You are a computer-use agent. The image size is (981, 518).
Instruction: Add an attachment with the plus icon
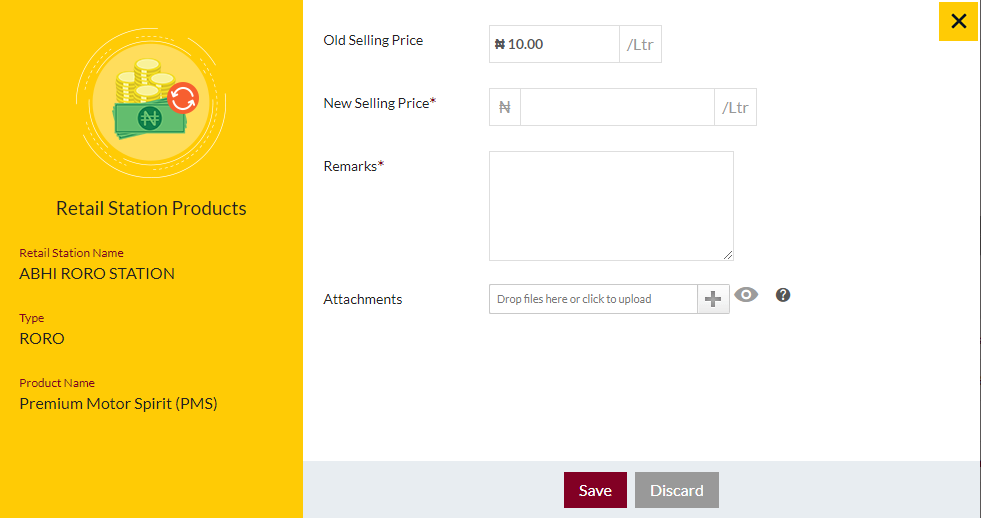[x=713, y=299]
